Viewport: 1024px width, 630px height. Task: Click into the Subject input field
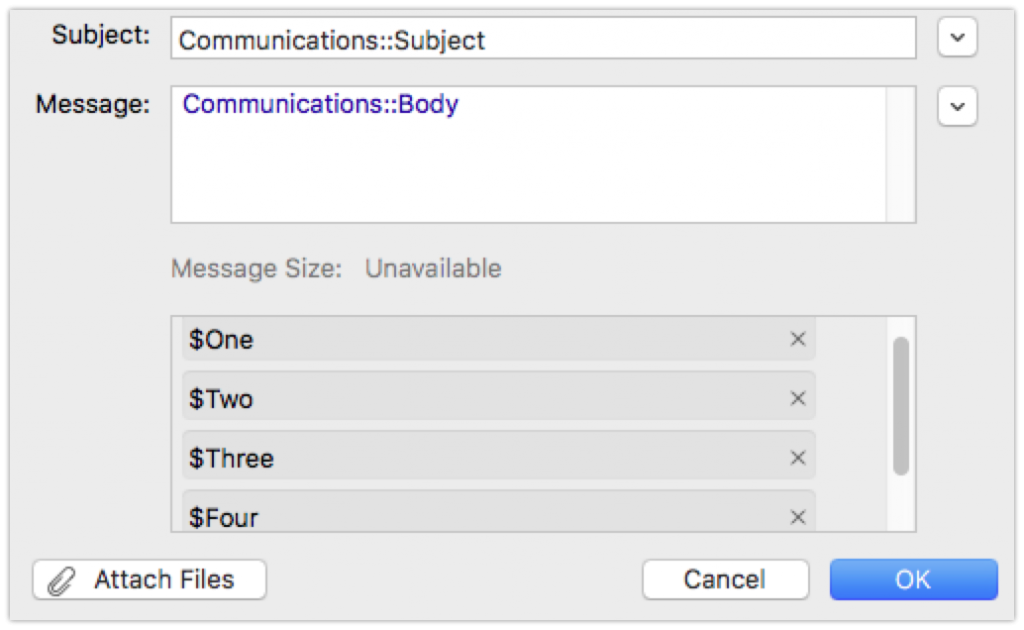[x=543, y=39]
